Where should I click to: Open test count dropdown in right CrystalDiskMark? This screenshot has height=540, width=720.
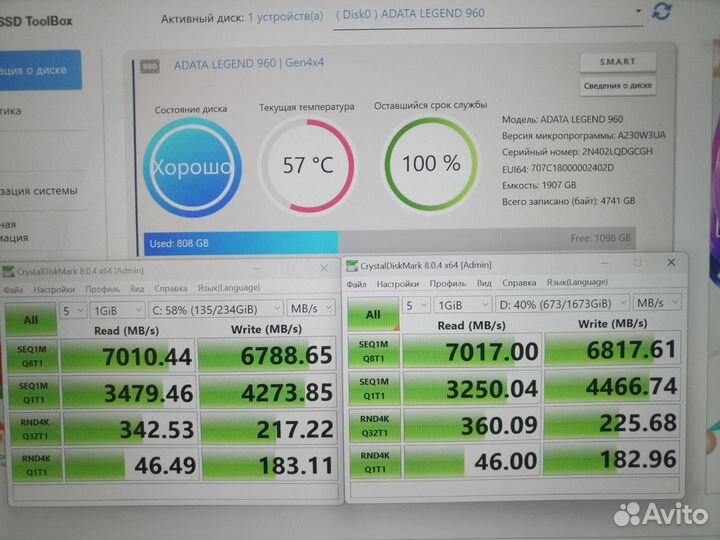coord(416,305)
